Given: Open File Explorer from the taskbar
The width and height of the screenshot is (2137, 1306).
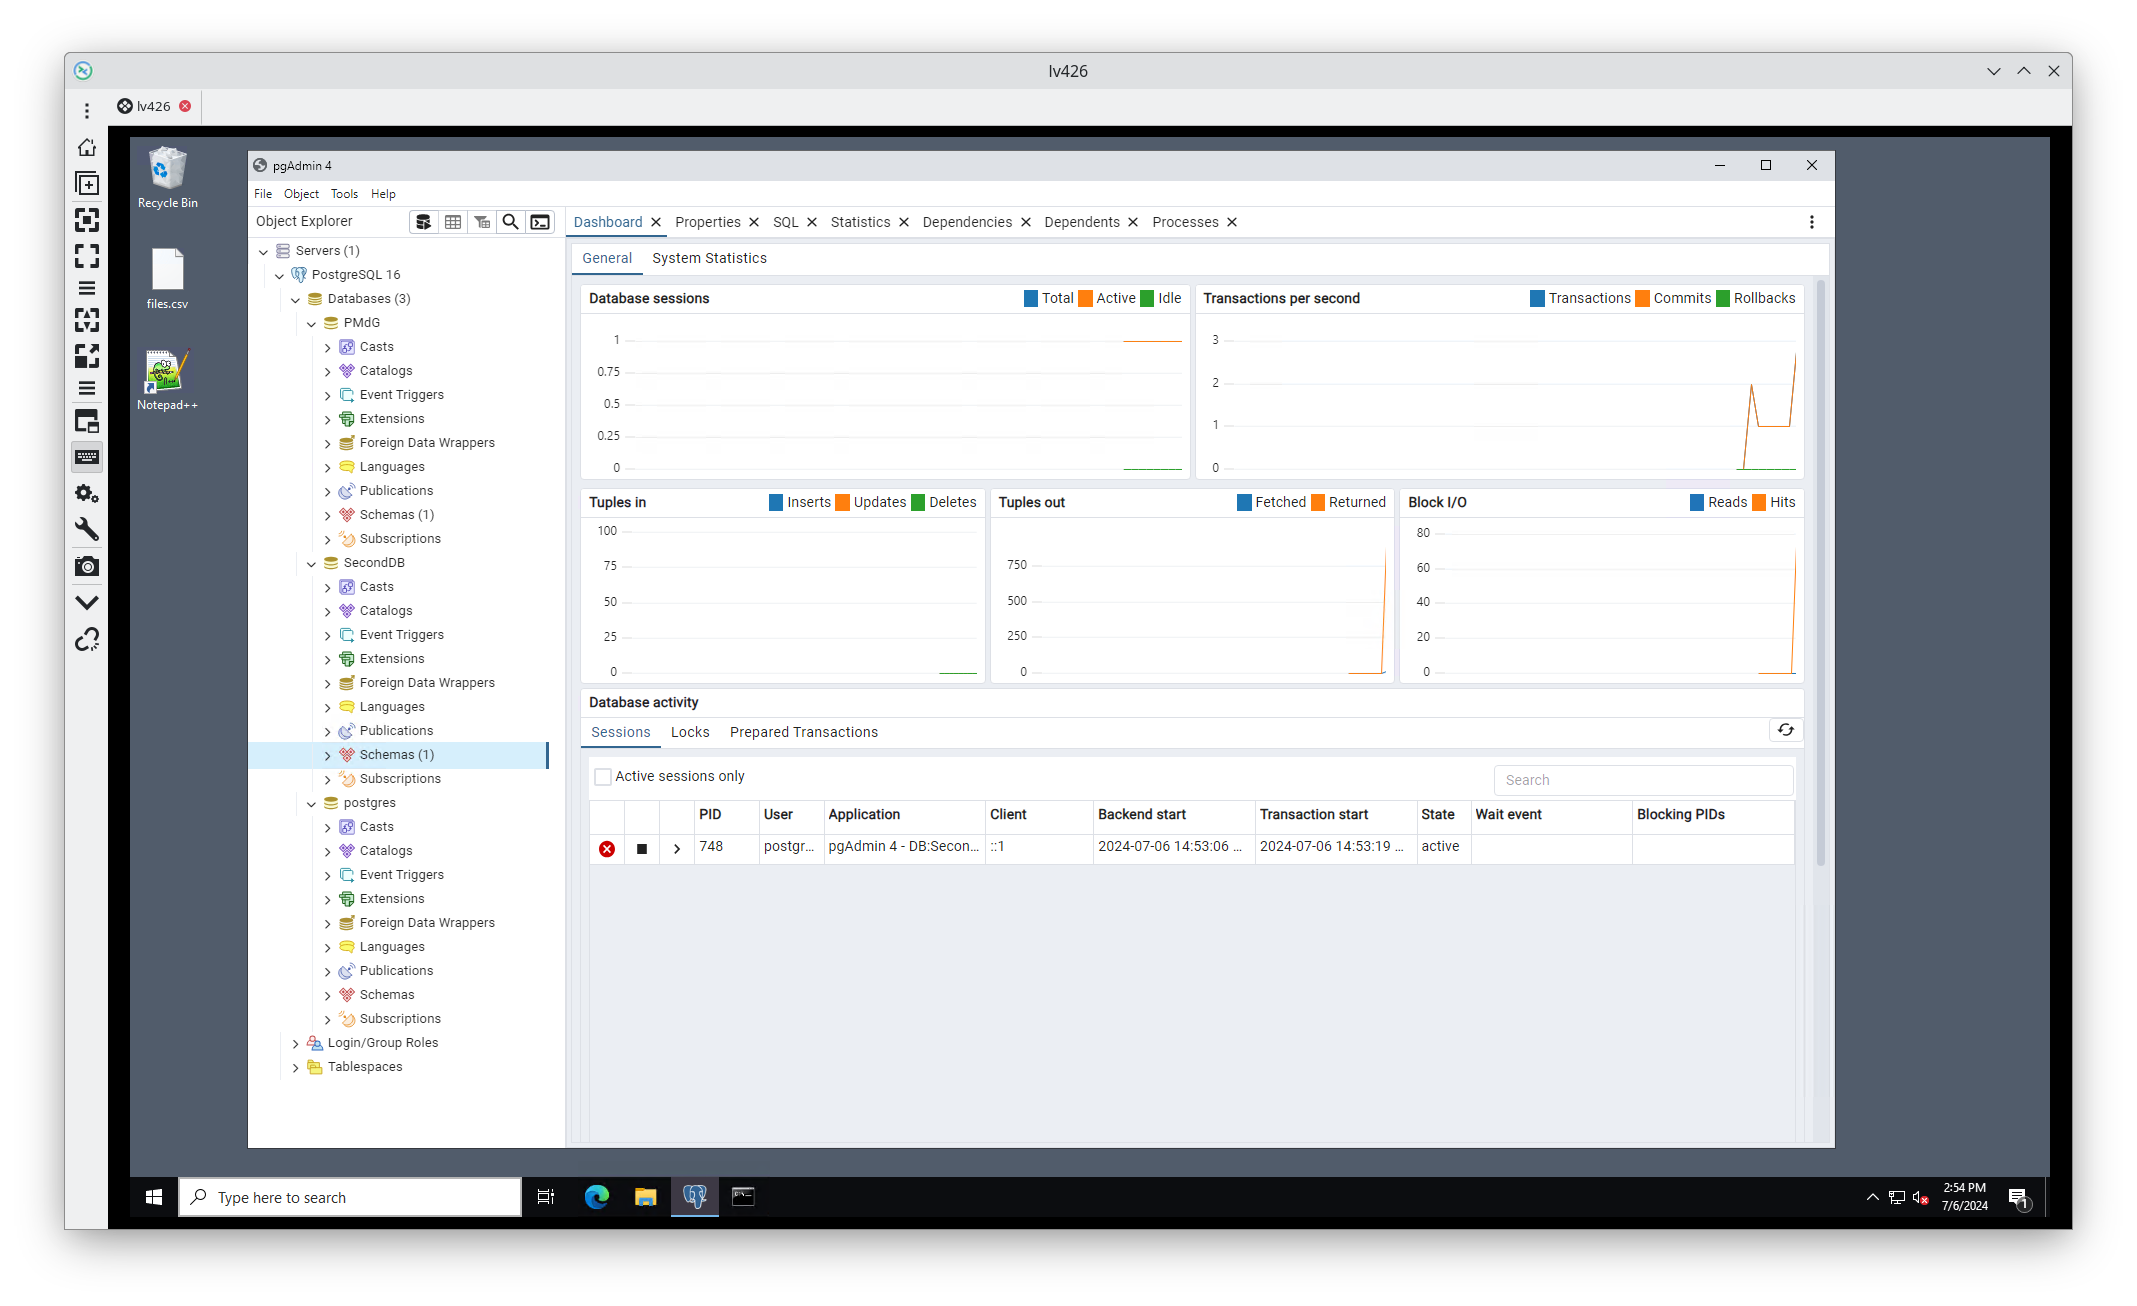Looking at the screenshot, I should 645,1196.
